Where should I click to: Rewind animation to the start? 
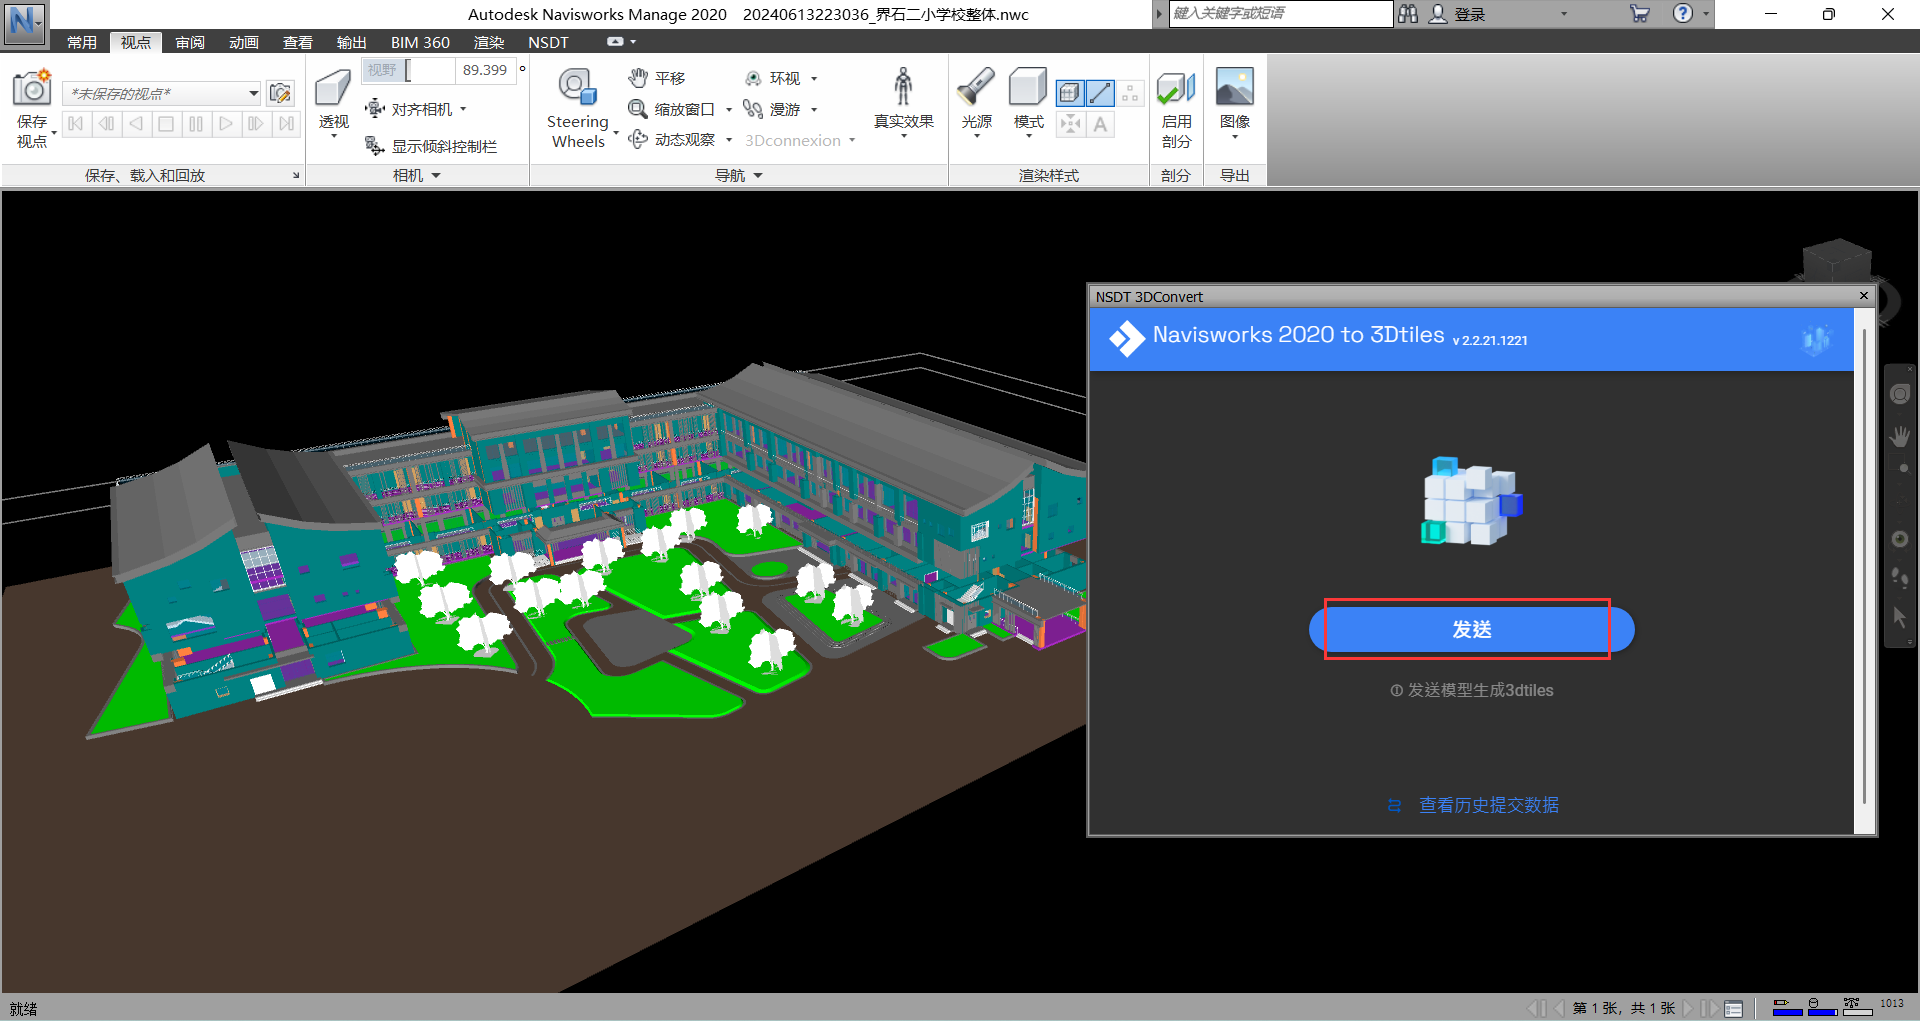[76, 124]
